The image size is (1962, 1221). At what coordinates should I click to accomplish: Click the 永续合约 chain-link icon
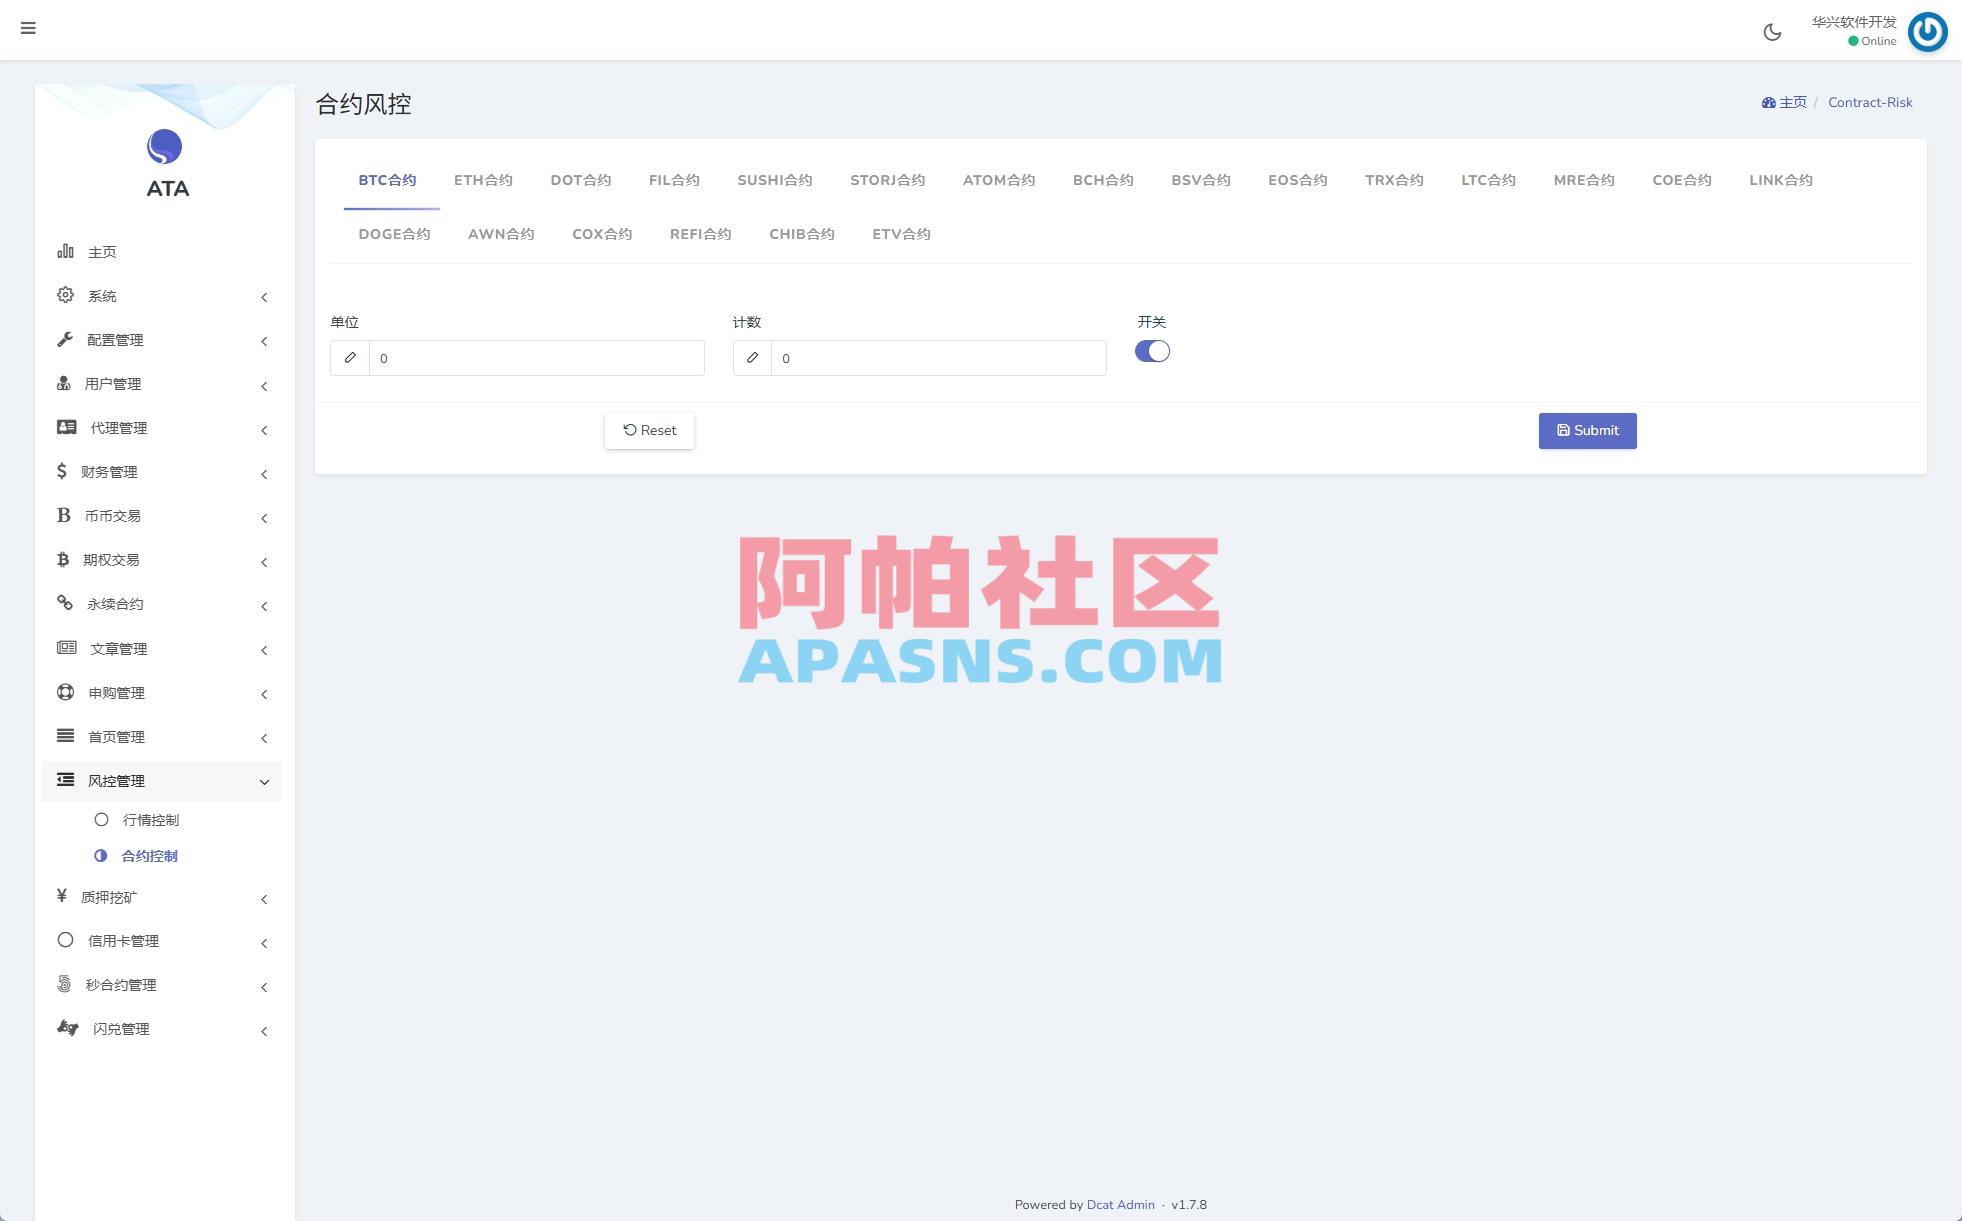point(63,603)
